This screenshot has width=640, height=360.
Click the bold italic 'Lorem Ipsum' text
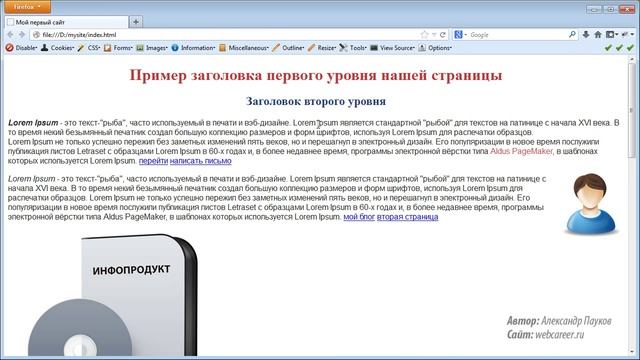click(x=33, y=123)
